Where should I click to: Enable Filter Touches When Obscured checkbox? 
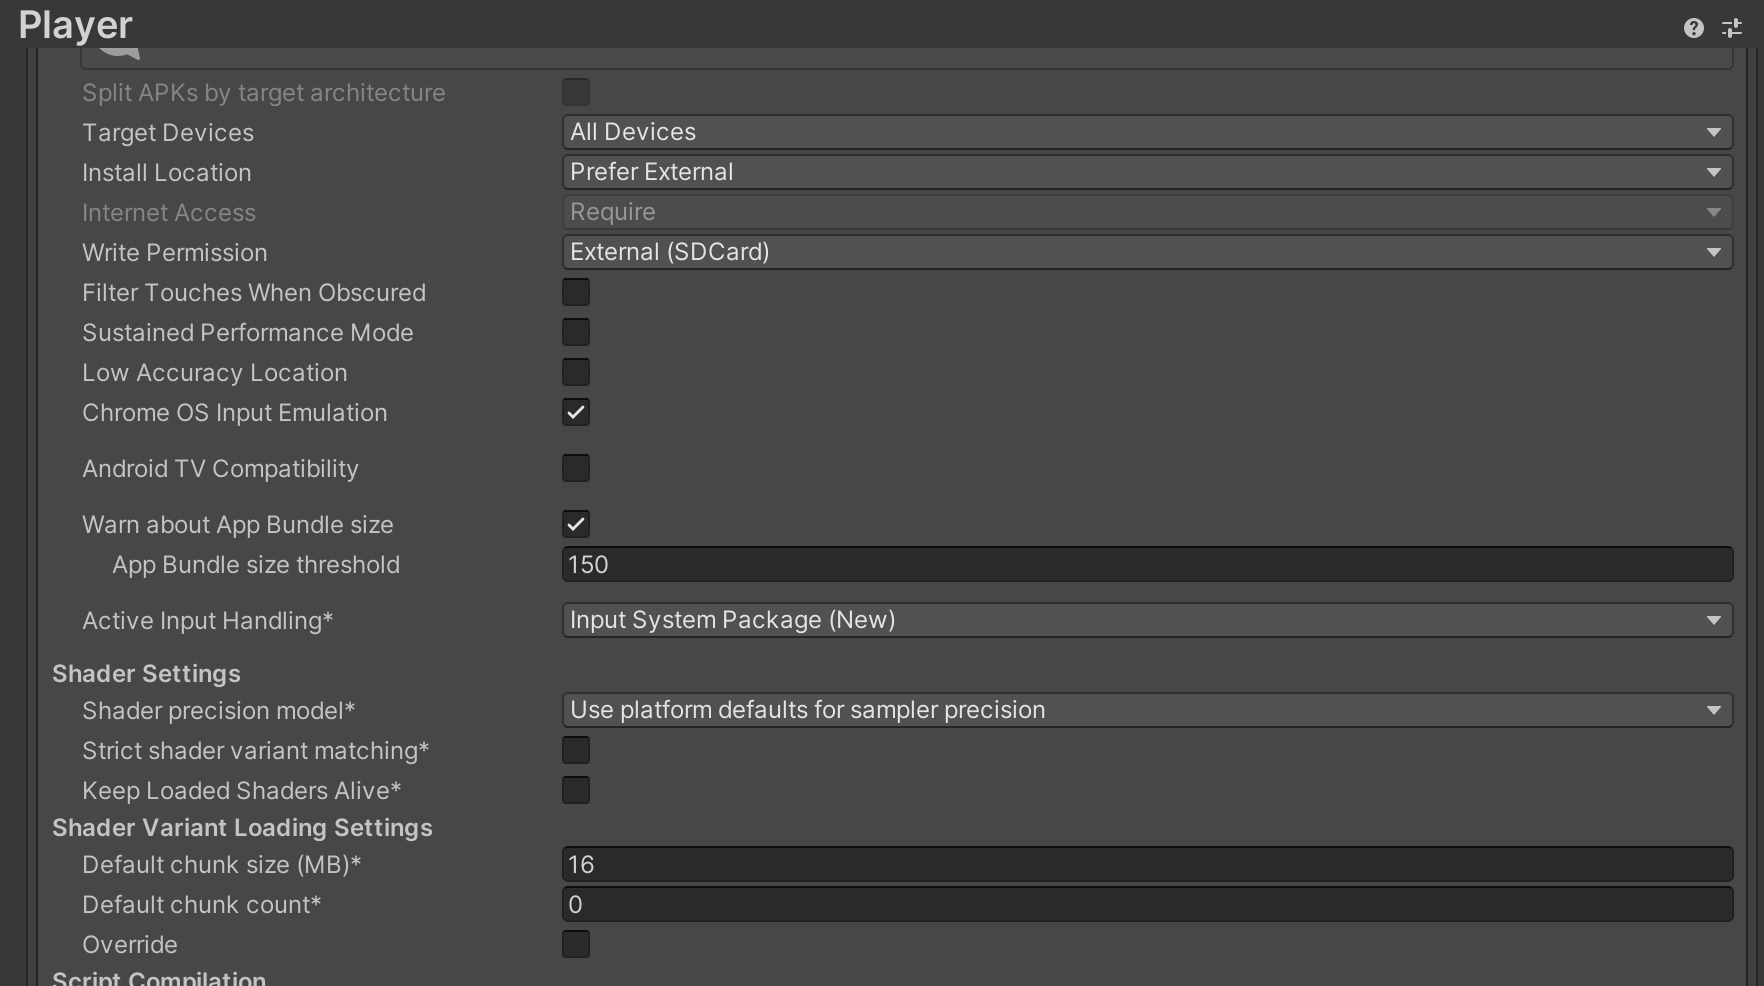pos(576,292)
